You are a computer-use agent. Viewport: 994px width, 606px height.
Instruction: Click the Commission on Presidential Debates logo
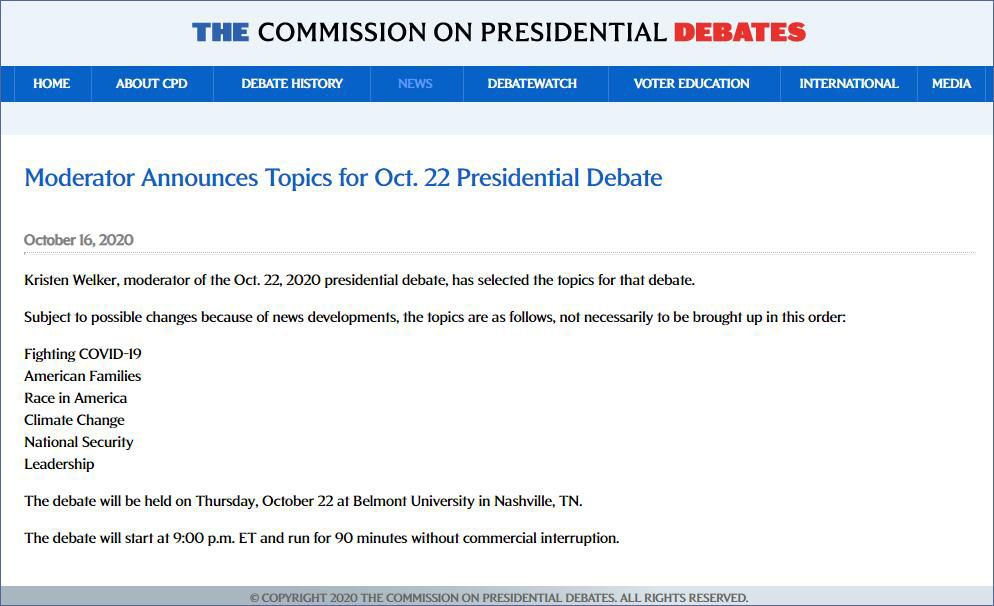click(x=498, y=32)
